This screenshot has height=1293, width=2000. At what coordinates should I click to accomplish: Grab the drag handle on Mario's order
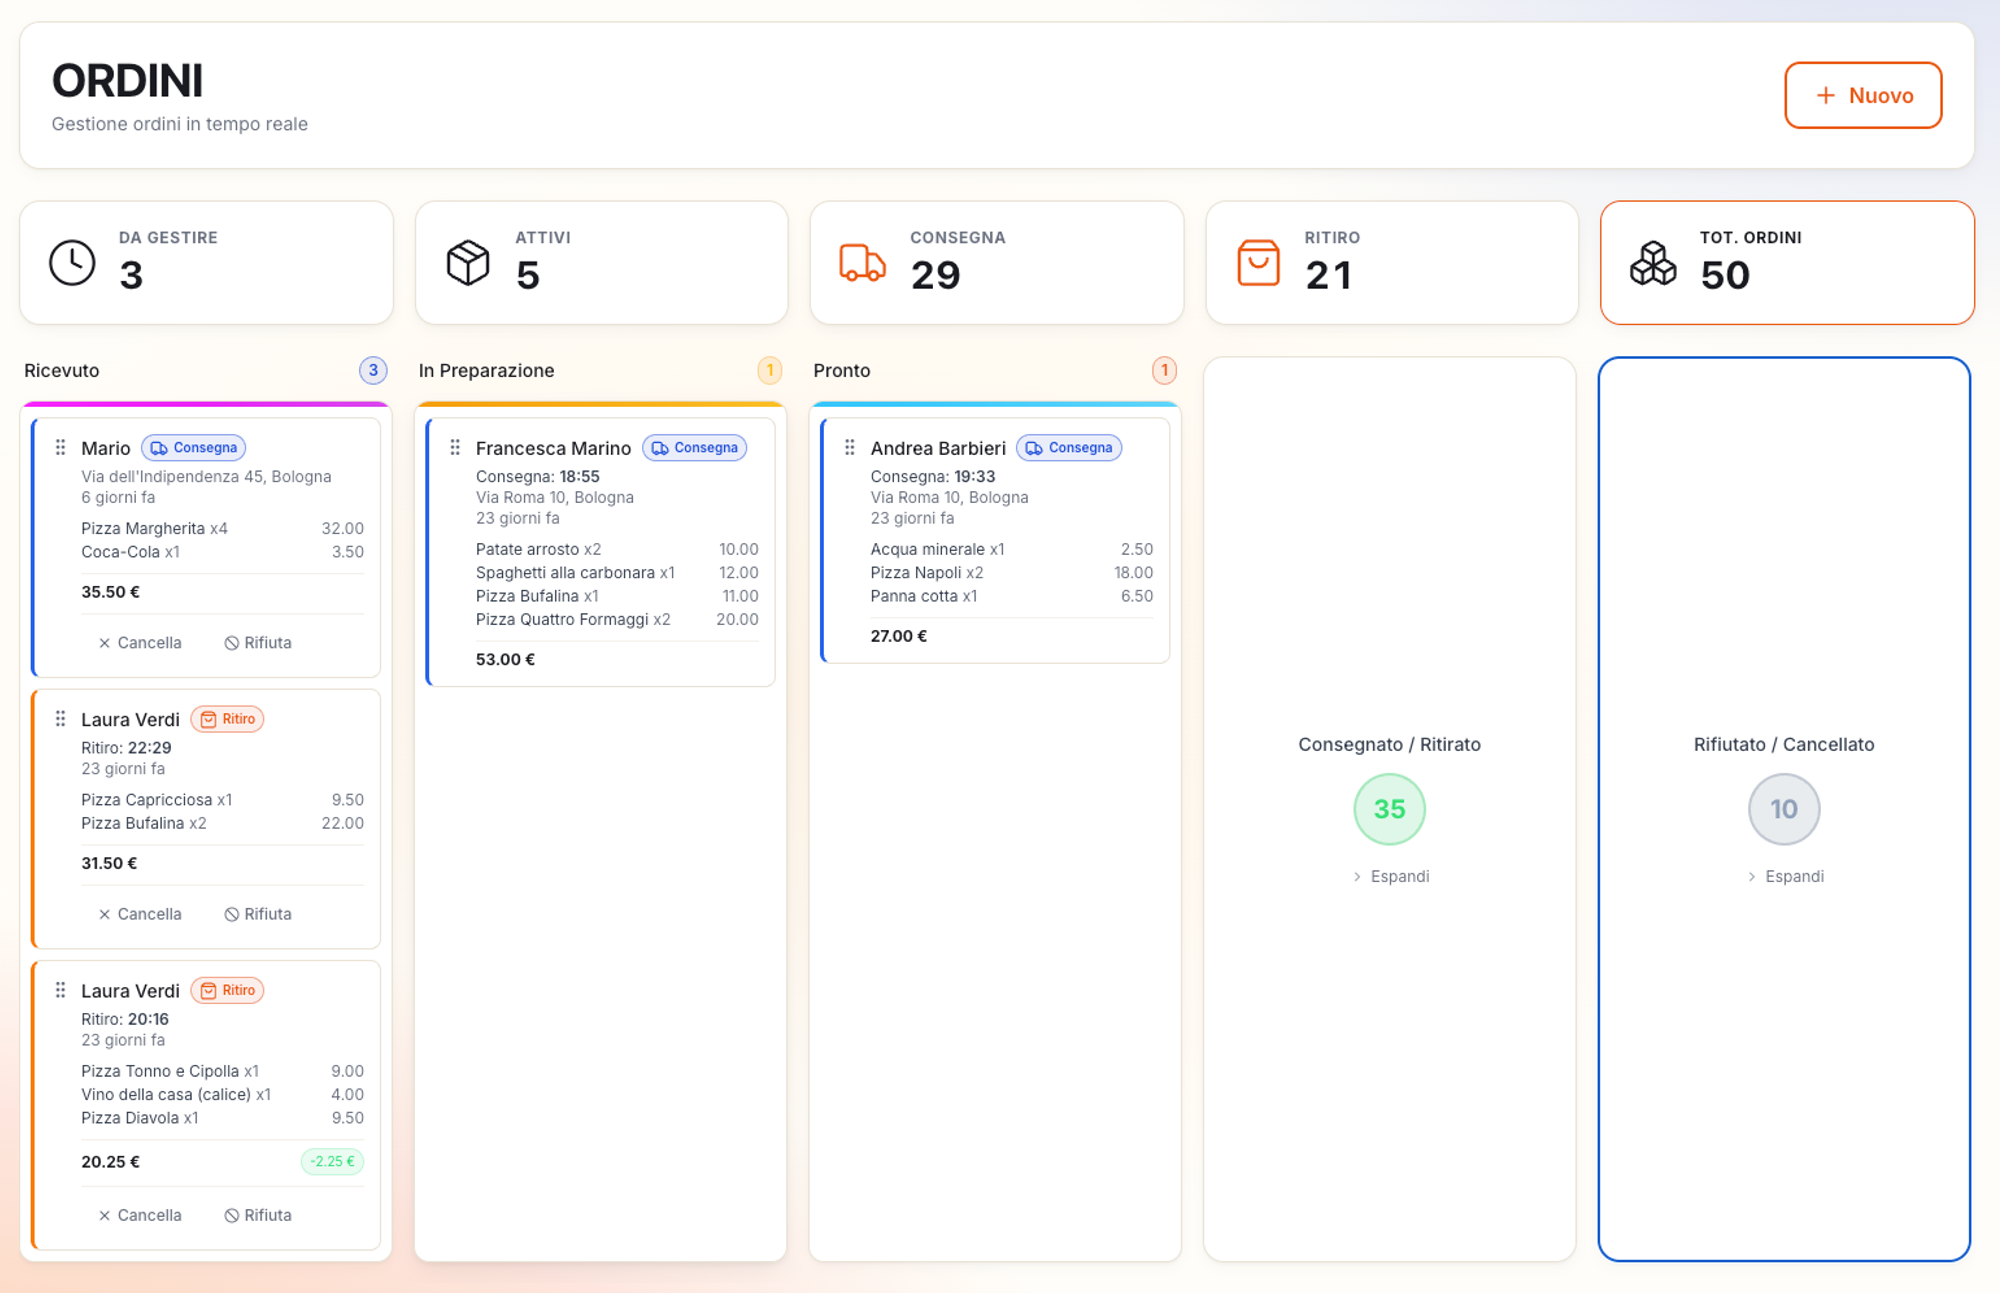(60, 447)
